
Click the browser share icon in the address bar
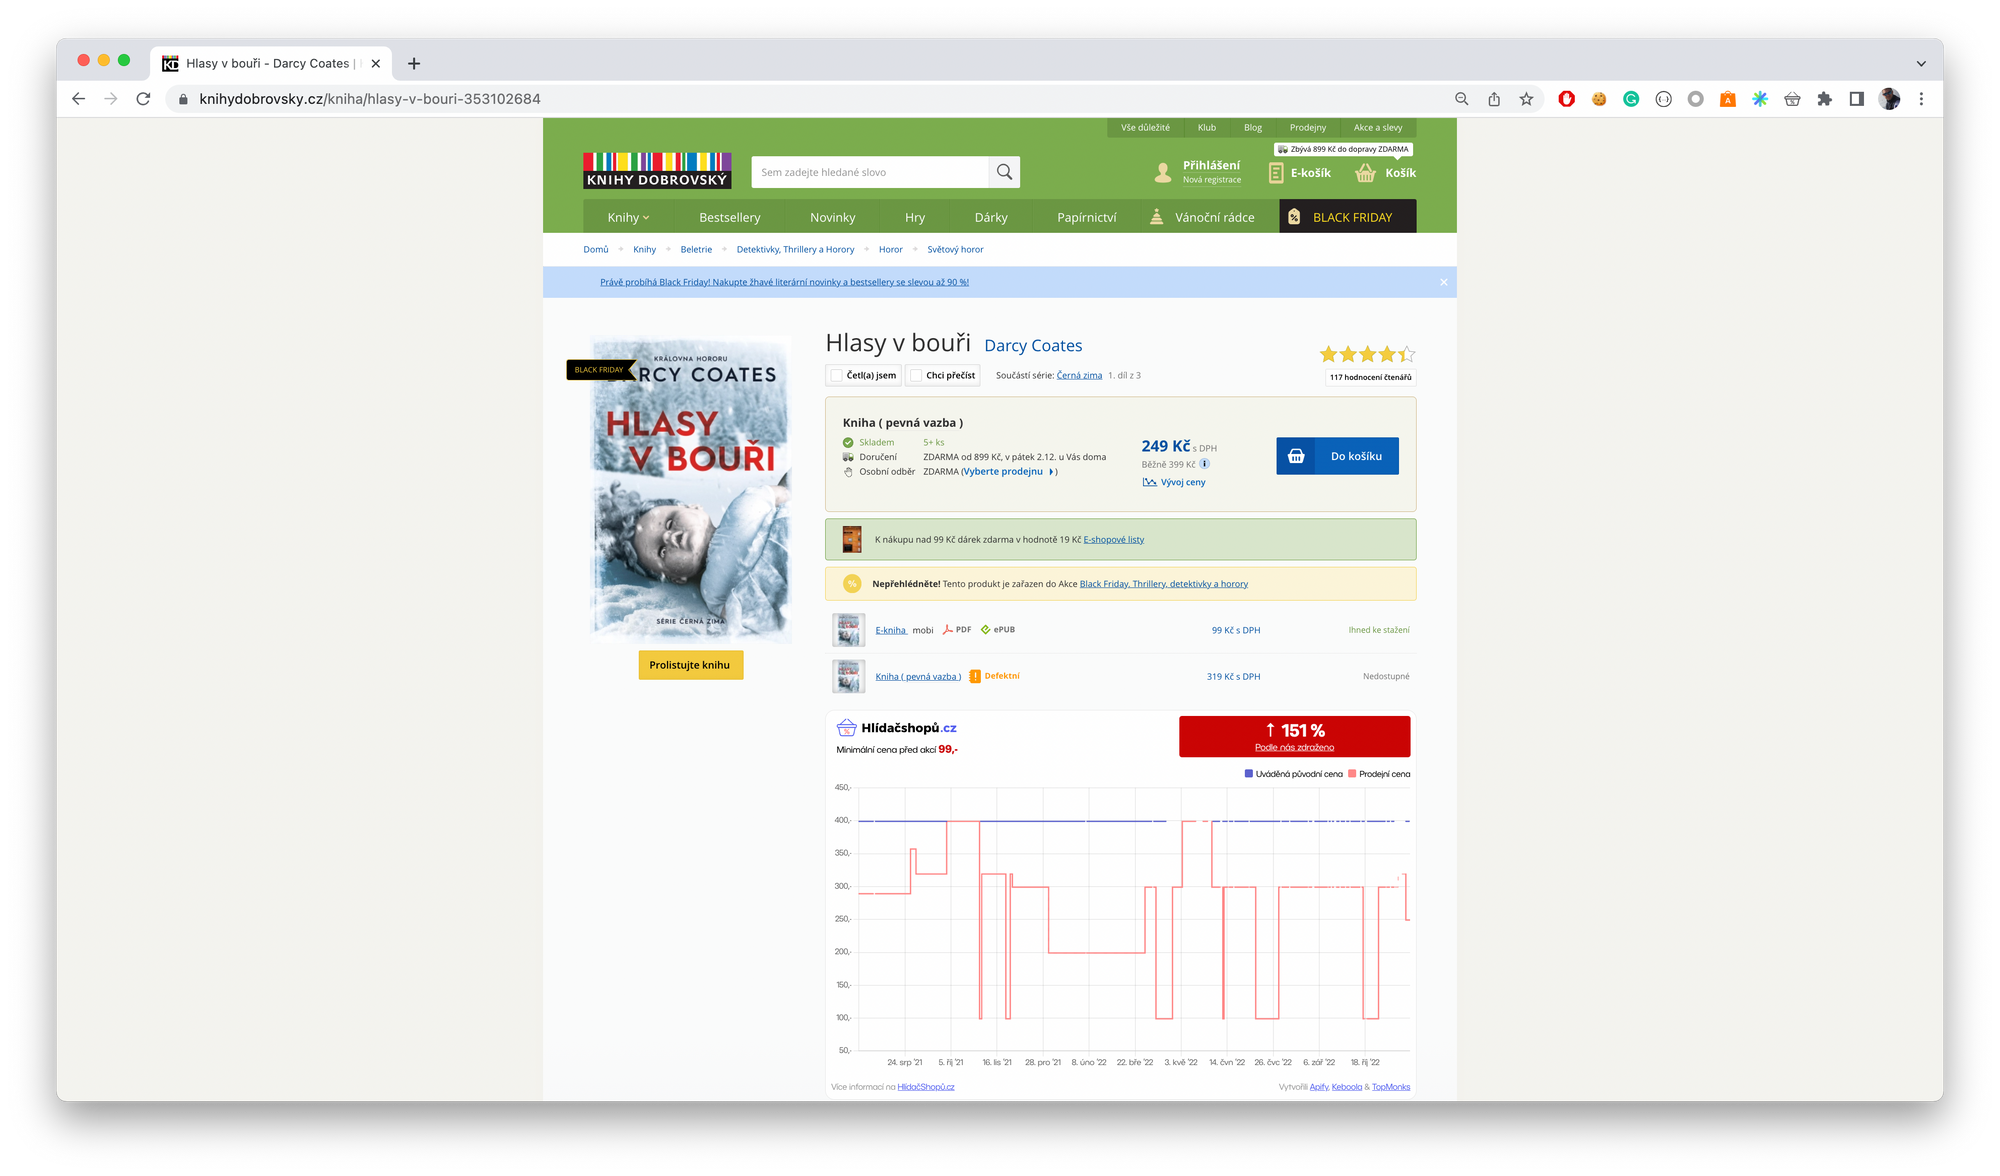(x=1494, y=99)
